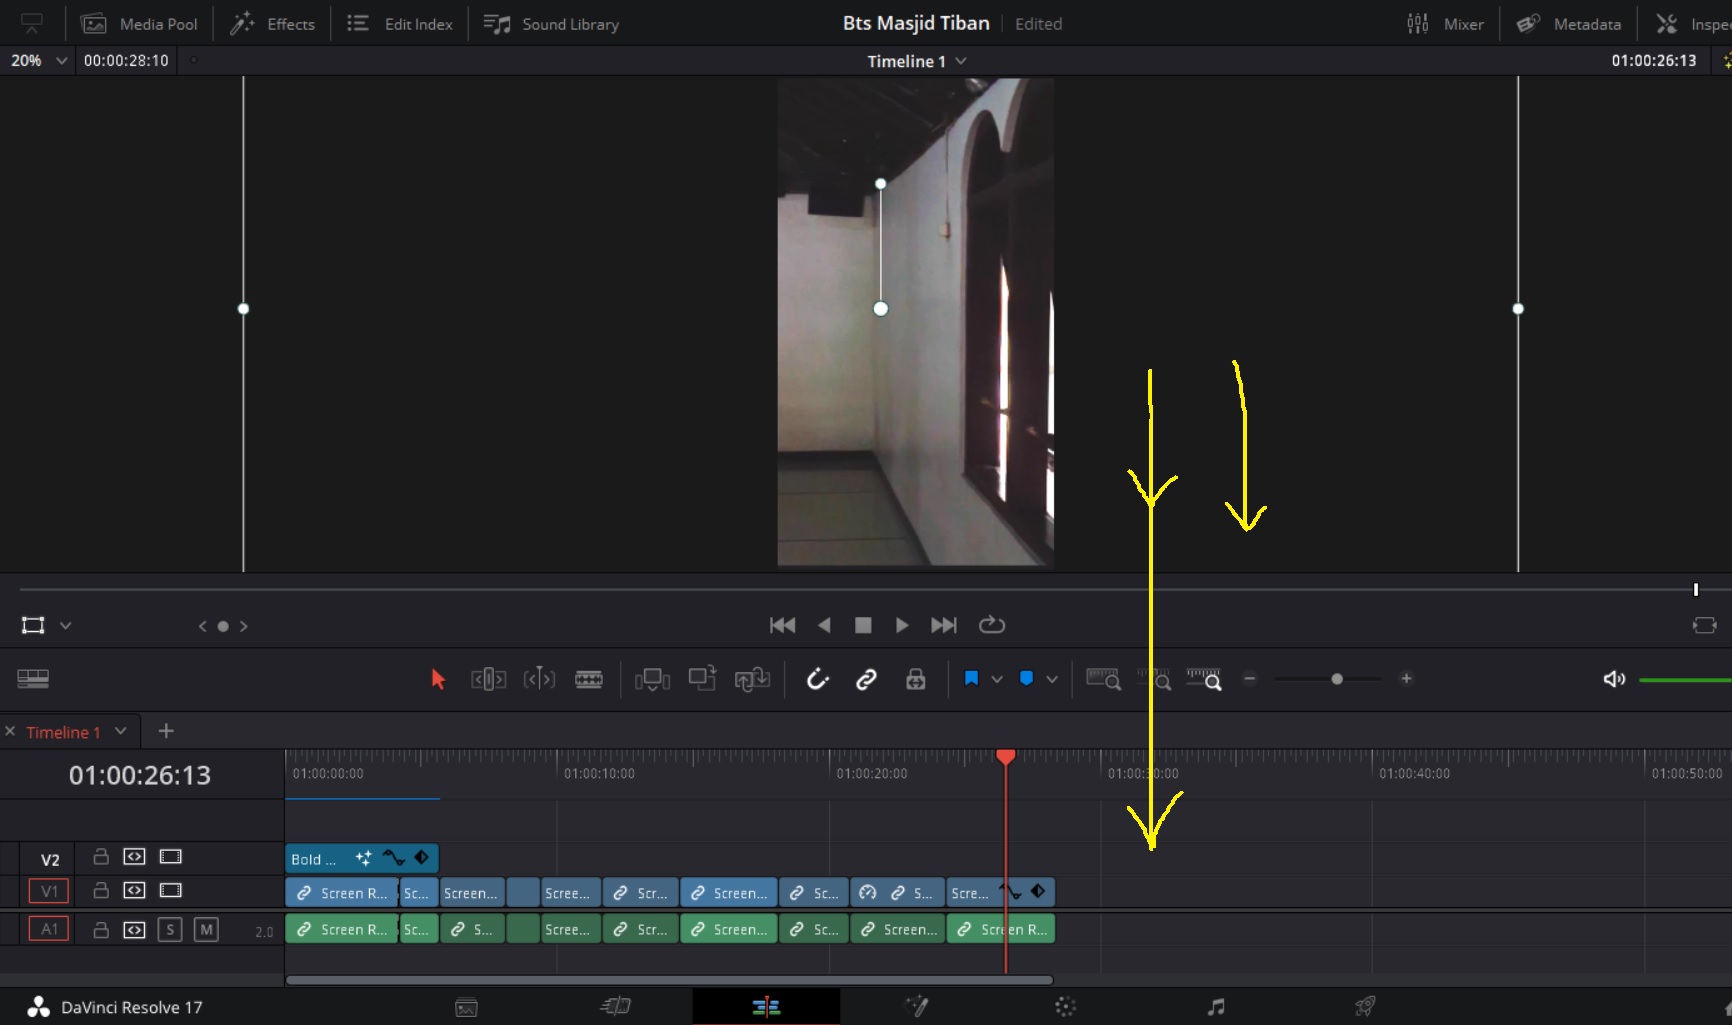Lock the V1 video track
Image resolution: width=1732 pixels, height=1025 pixels.
click(101, 890)
